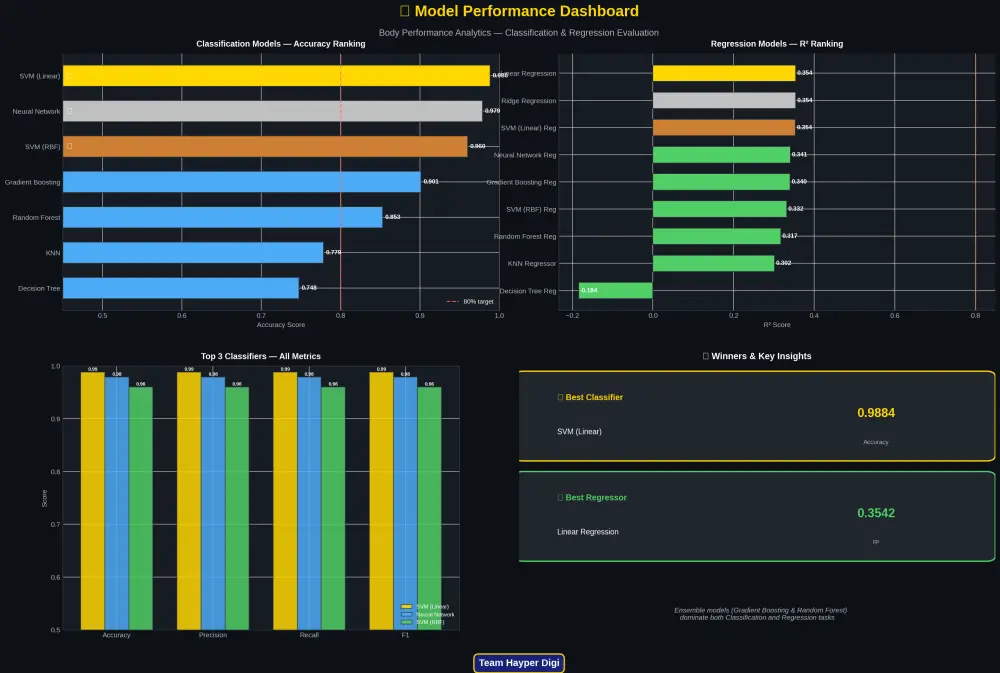Select the yellow SVM (Linear) accuracy bar
Viewport: 1000px width, 673px height.
276,76
